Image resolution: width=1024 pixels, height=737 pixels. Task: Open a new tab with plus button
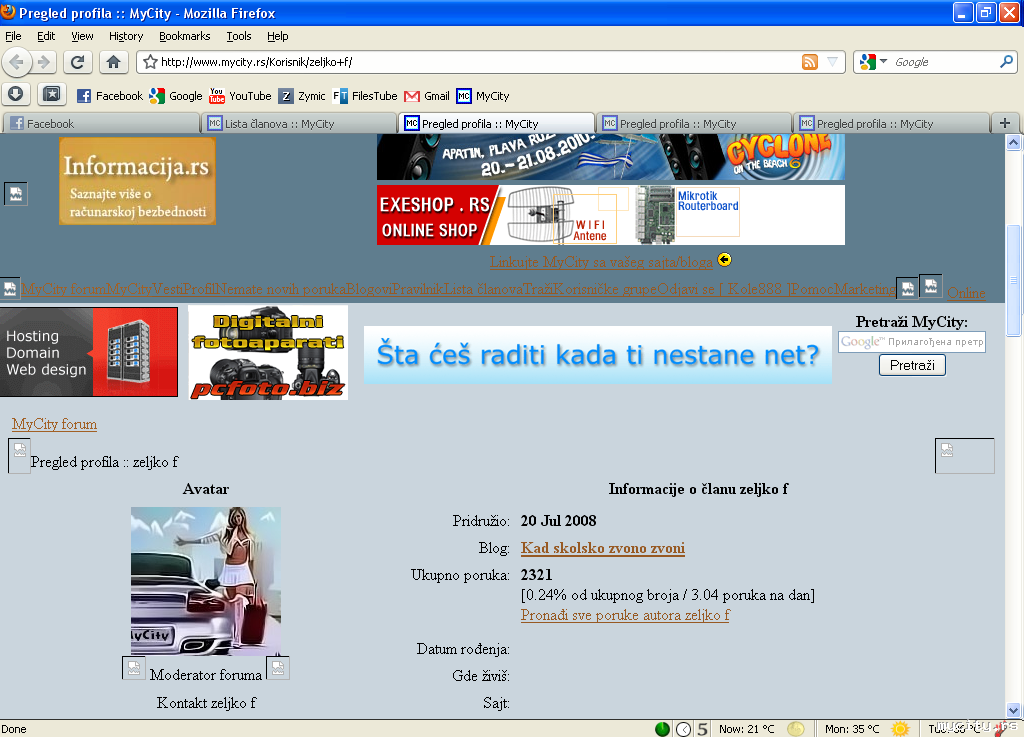(1005, 123)
